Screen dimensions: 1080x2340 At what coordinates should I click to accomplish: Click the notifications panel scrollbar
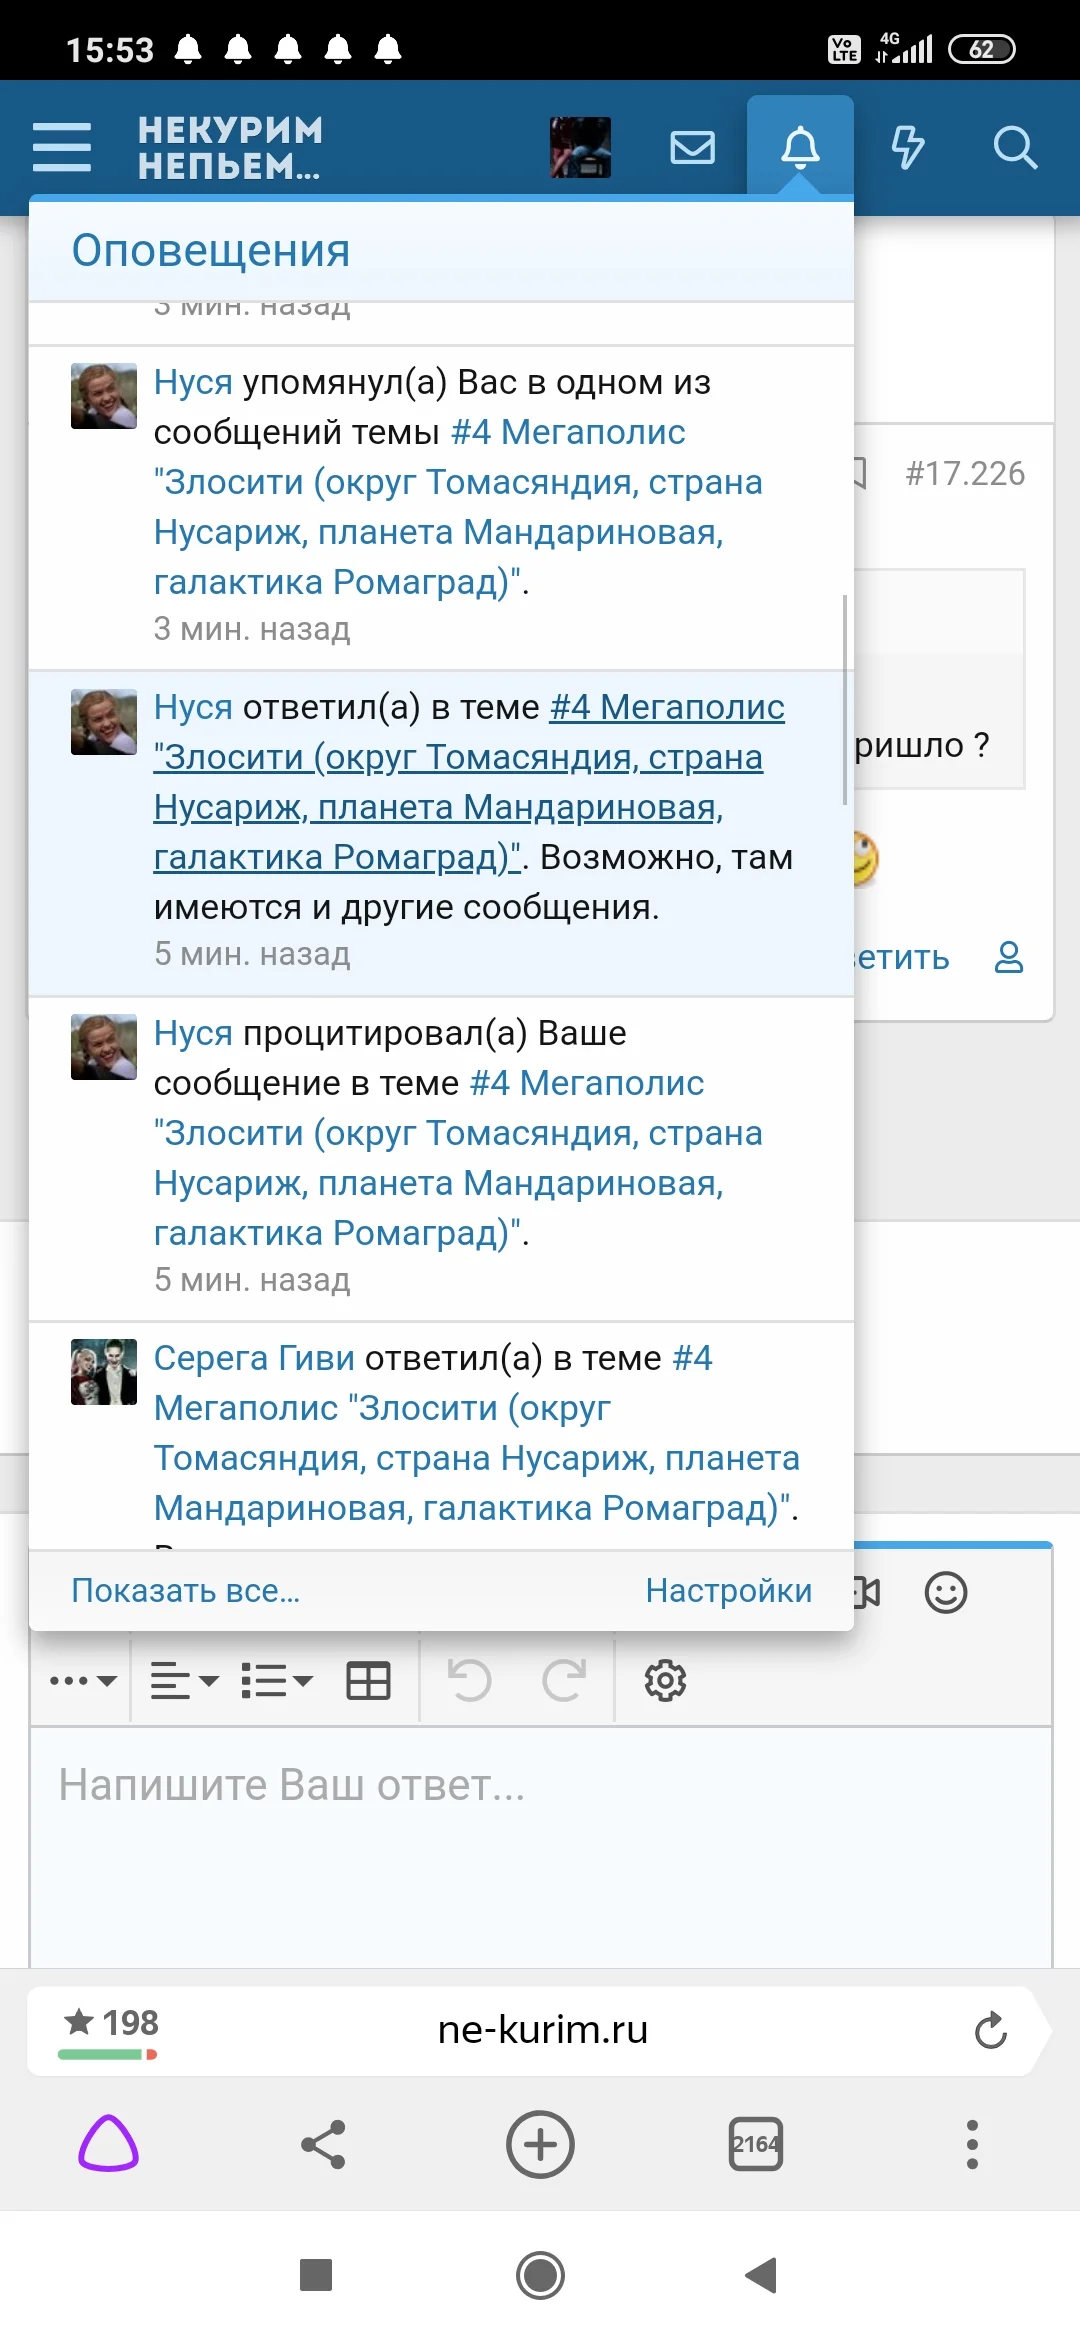click(845, 700)
